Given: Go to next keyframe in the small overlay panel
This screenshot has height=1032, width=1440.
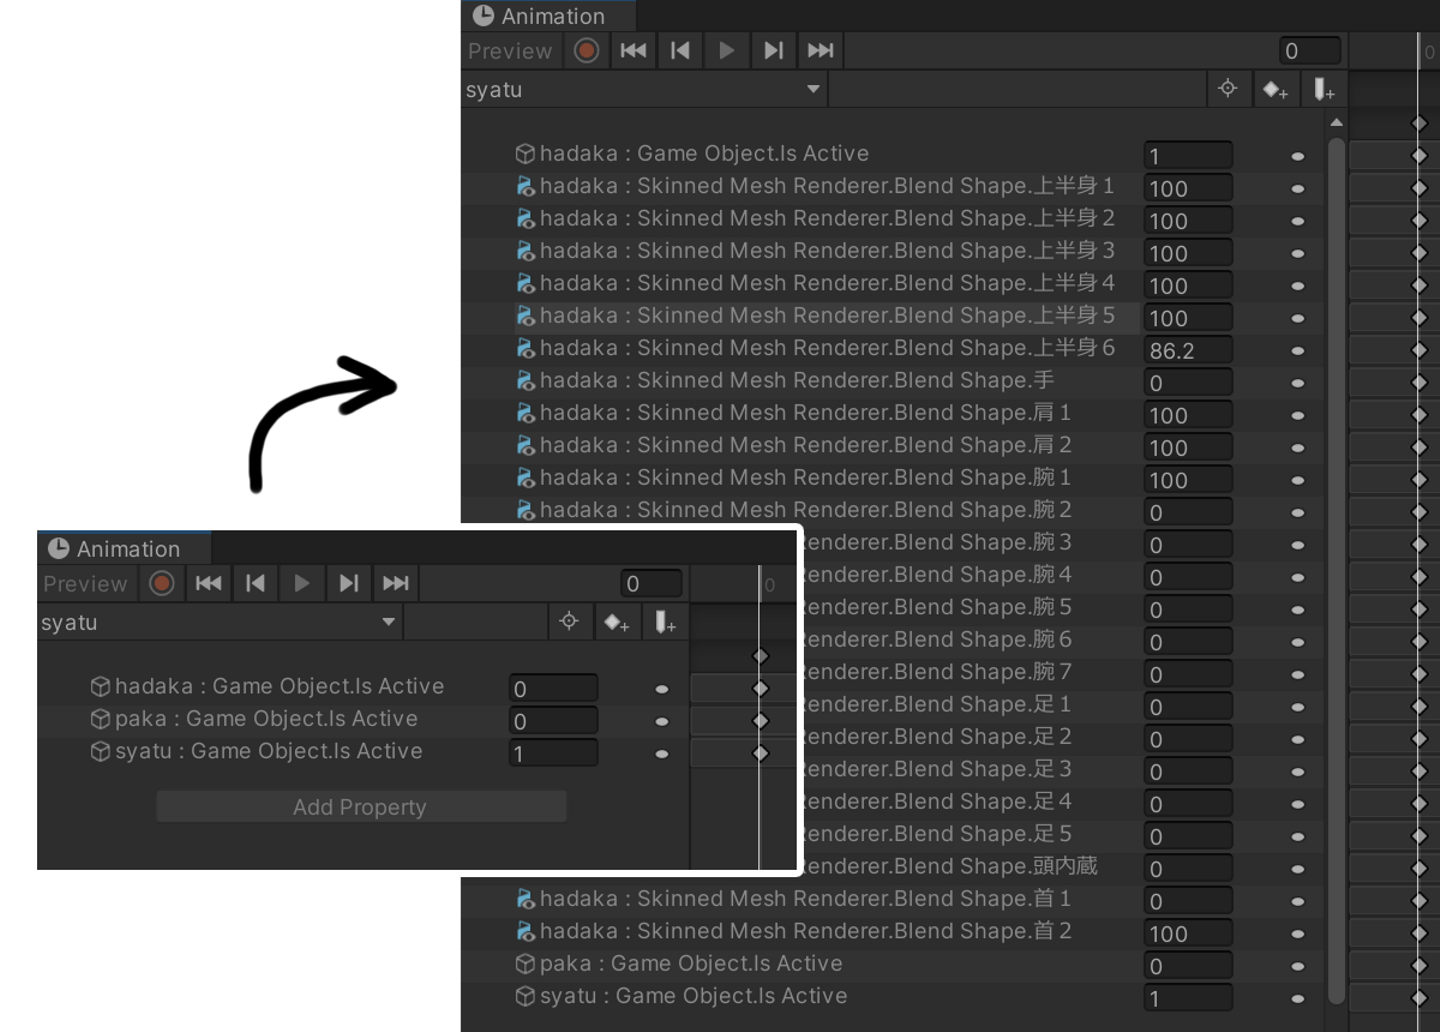Looking at the screenshot, I should pos(348,584).
